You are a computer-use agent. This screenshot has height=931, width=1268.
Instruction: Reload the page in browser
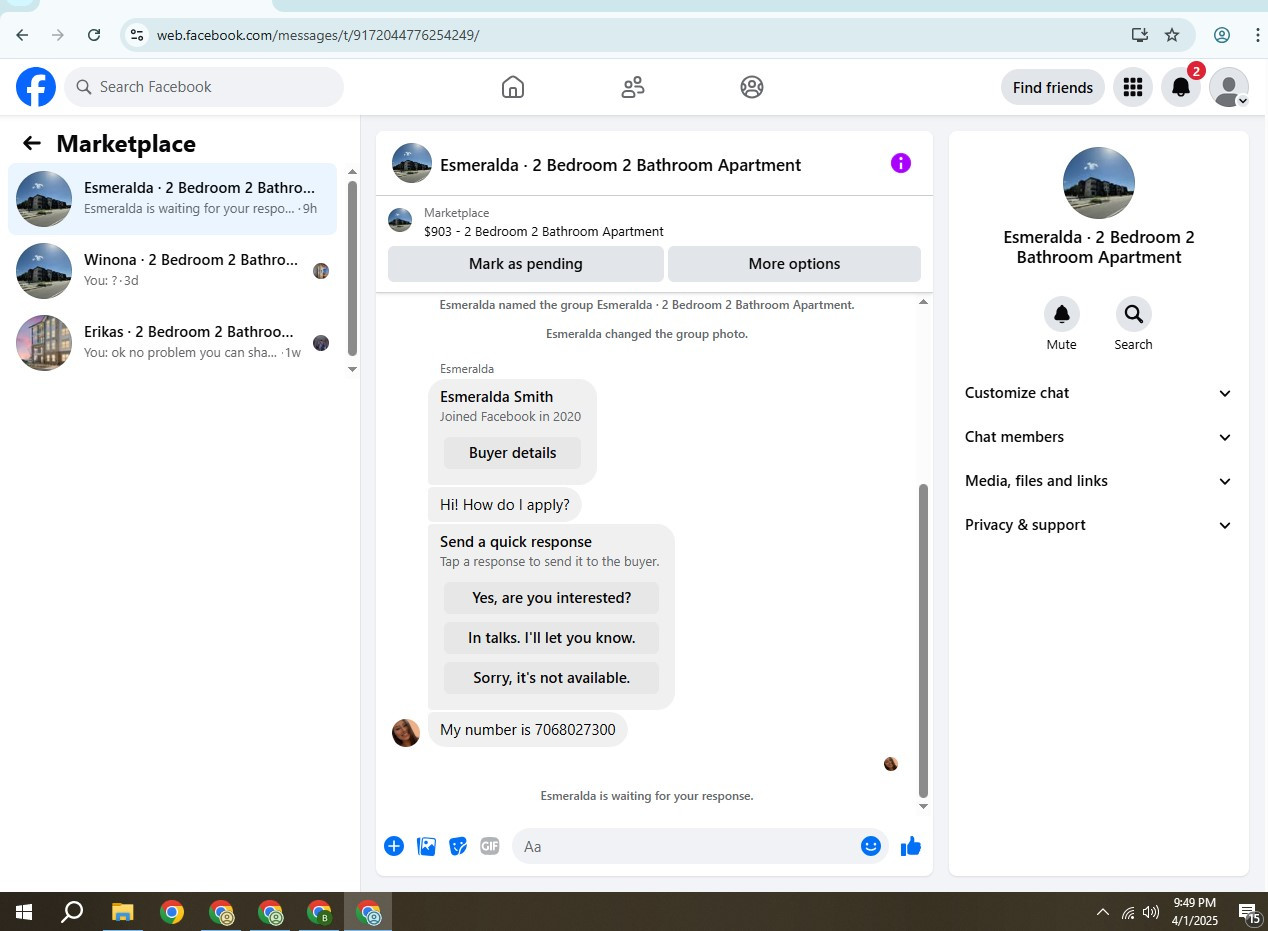coord(94,35)
